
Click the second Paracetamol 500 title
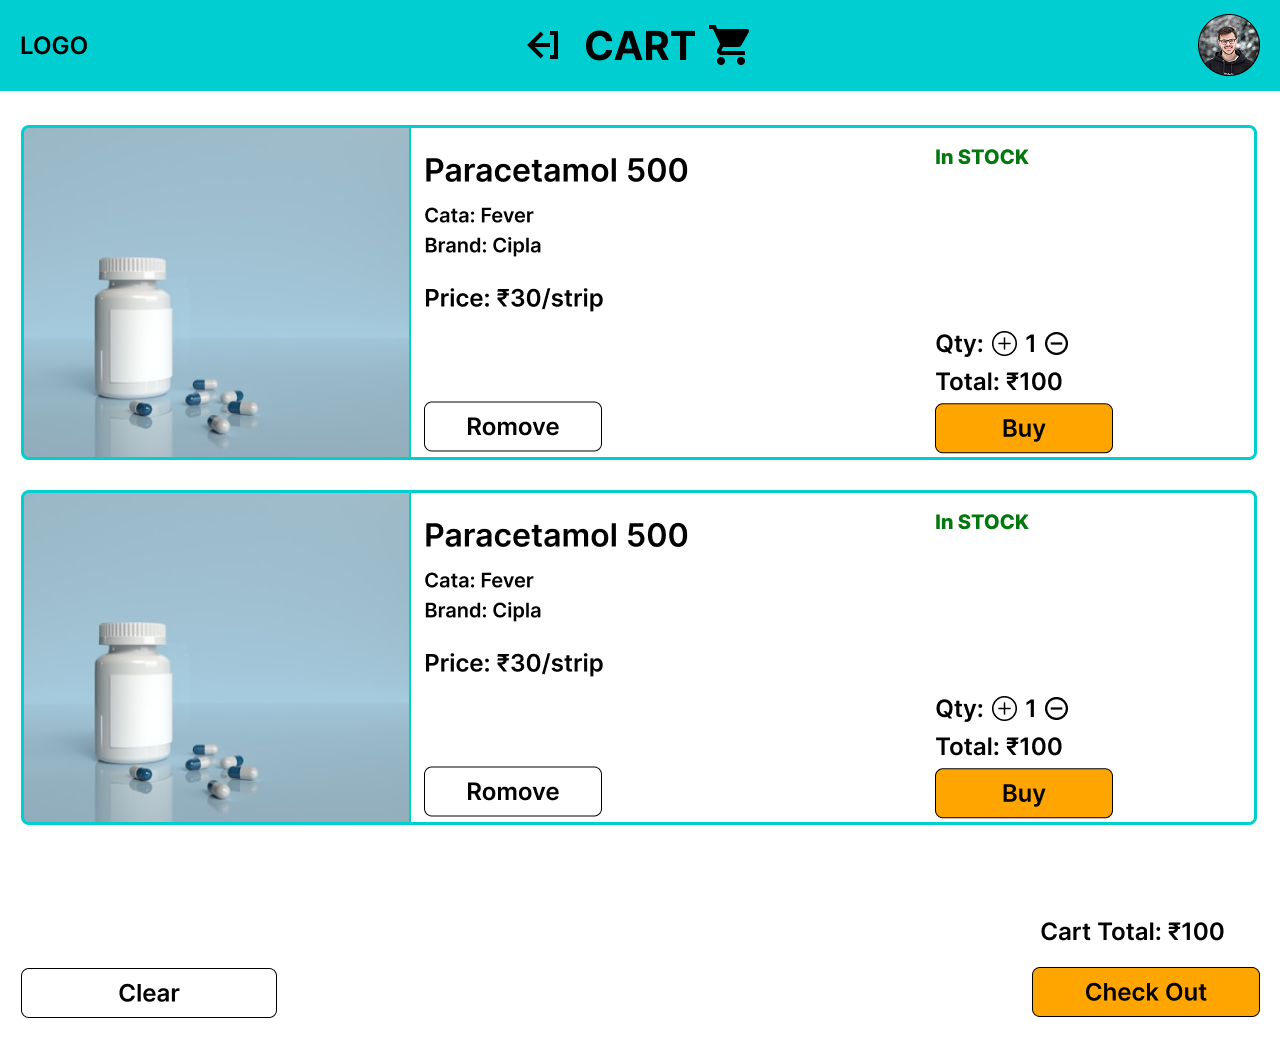click(556, 536)
